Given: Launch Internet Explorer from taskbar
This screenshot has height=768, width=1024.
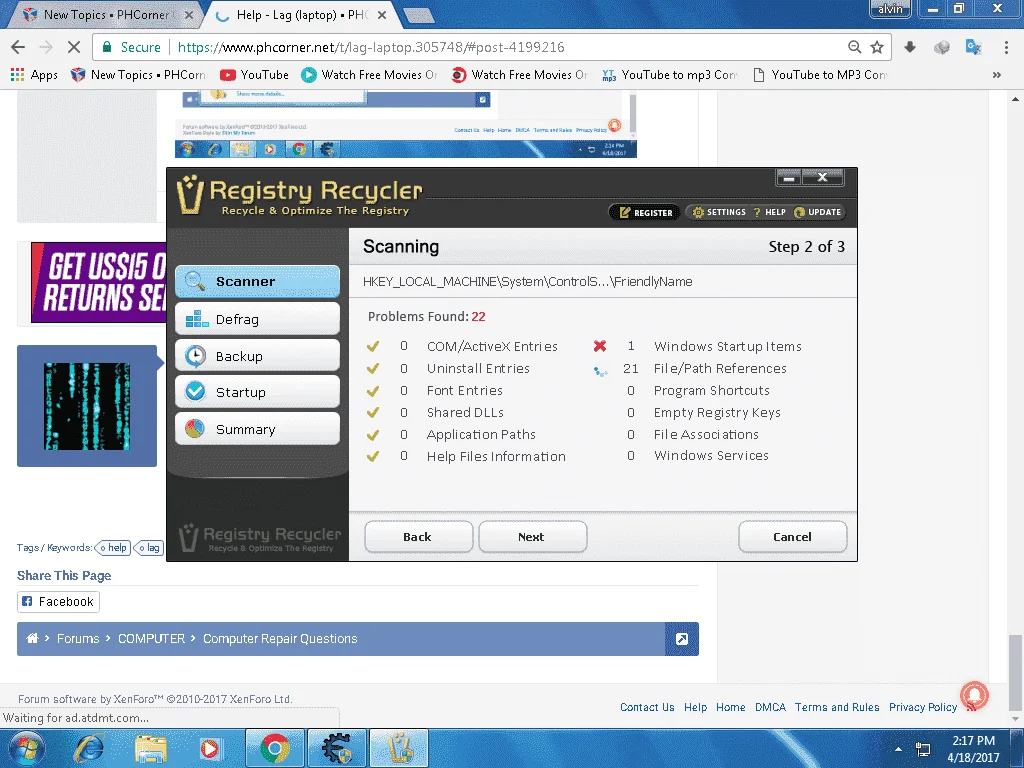Looking at the screenshot, I should [89, 748].
